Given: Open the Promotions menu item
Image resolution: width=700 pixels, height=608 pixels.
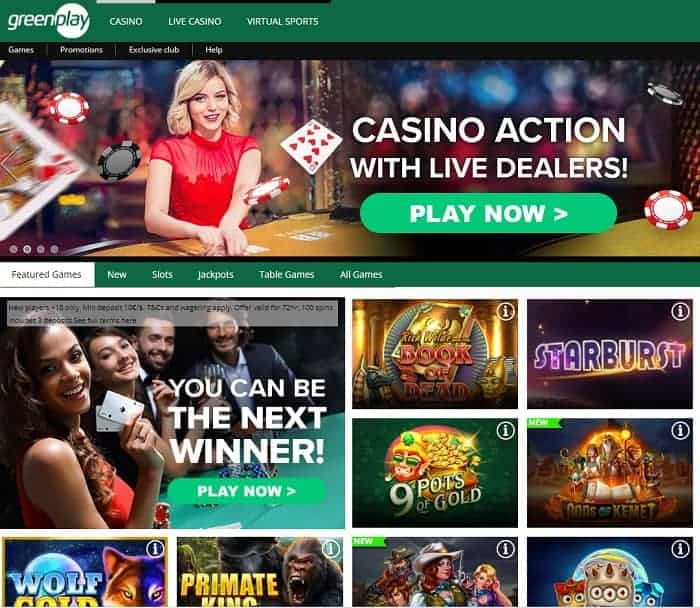Looking at the screenshot, I should [x=81, y=50].
